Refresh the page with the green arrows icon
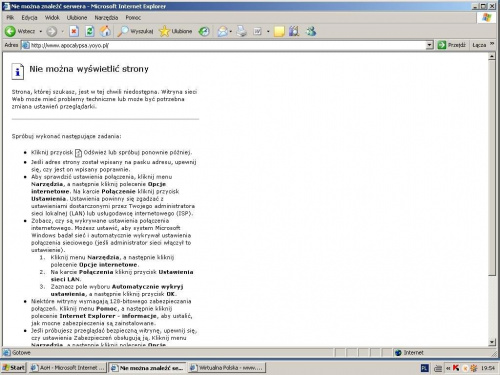The image size is (500, 375). [x=89, y=31]
